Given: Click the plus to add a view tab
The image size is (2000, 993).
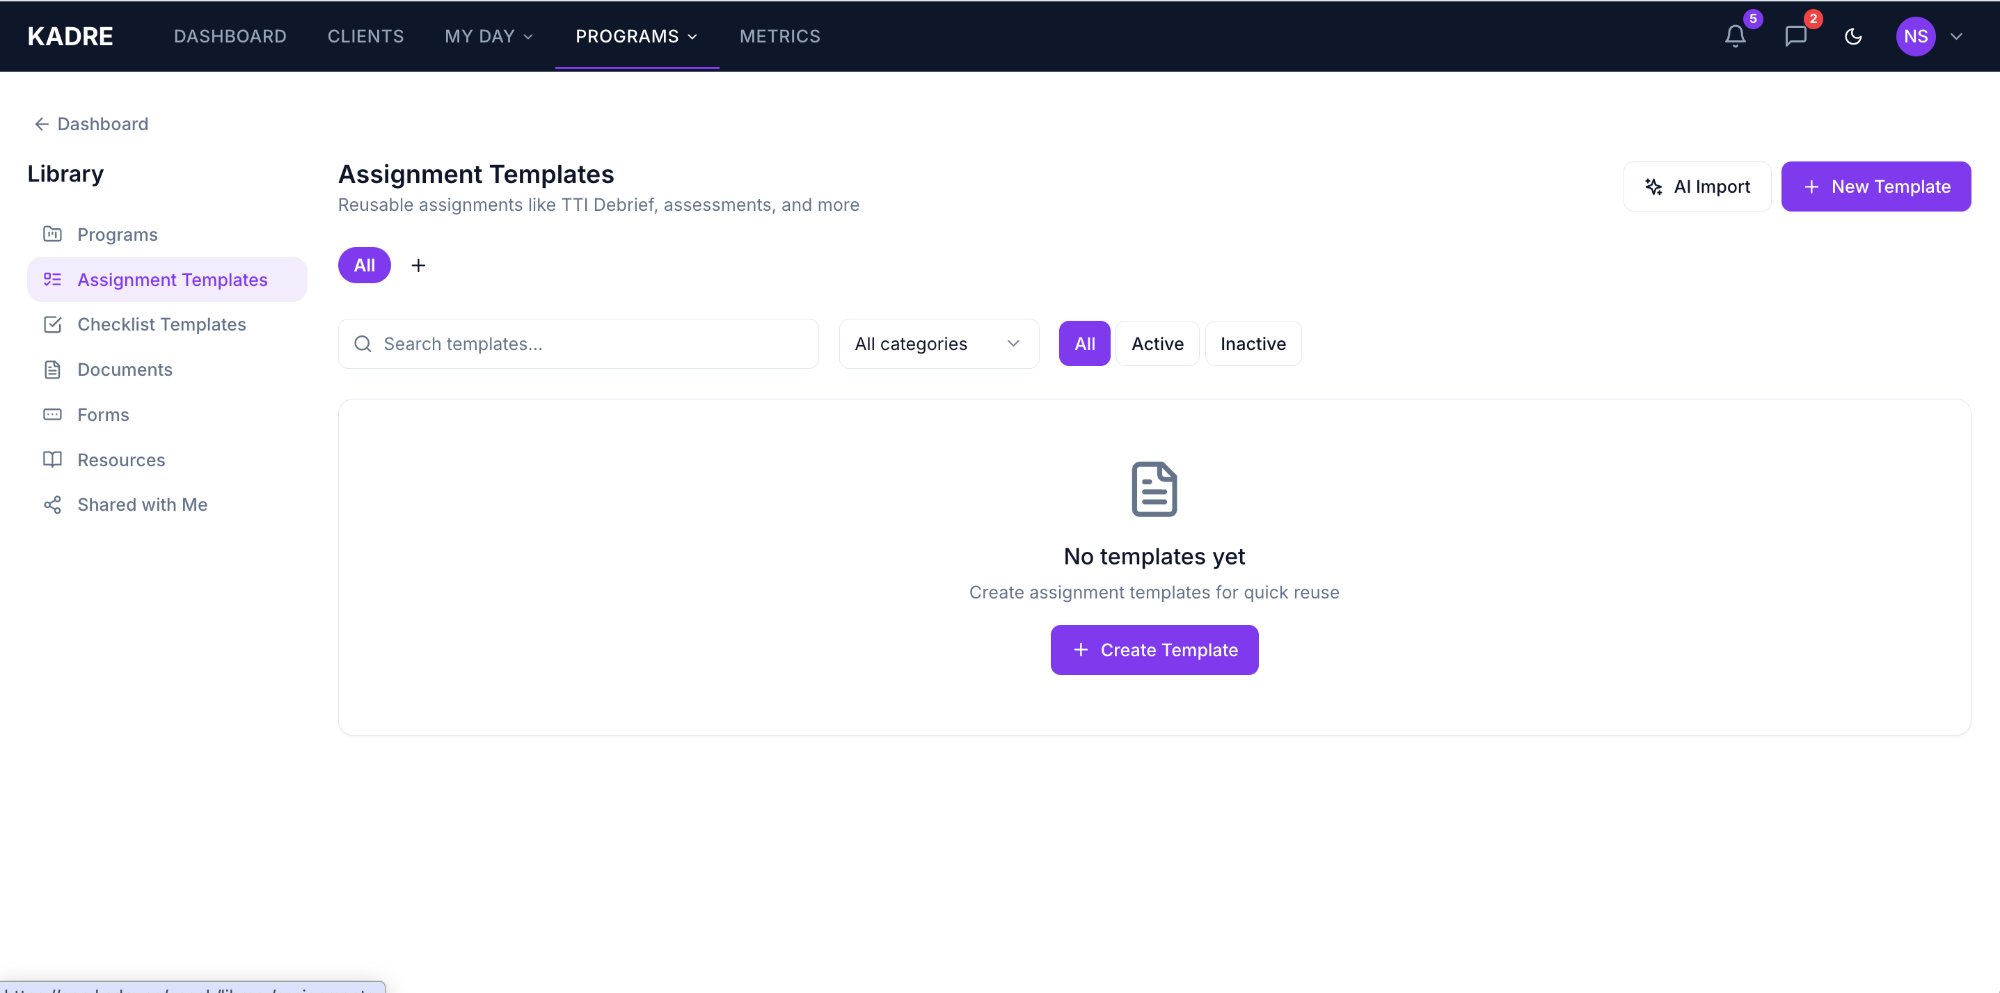Looking at the screenshot, I should (418, 265).
